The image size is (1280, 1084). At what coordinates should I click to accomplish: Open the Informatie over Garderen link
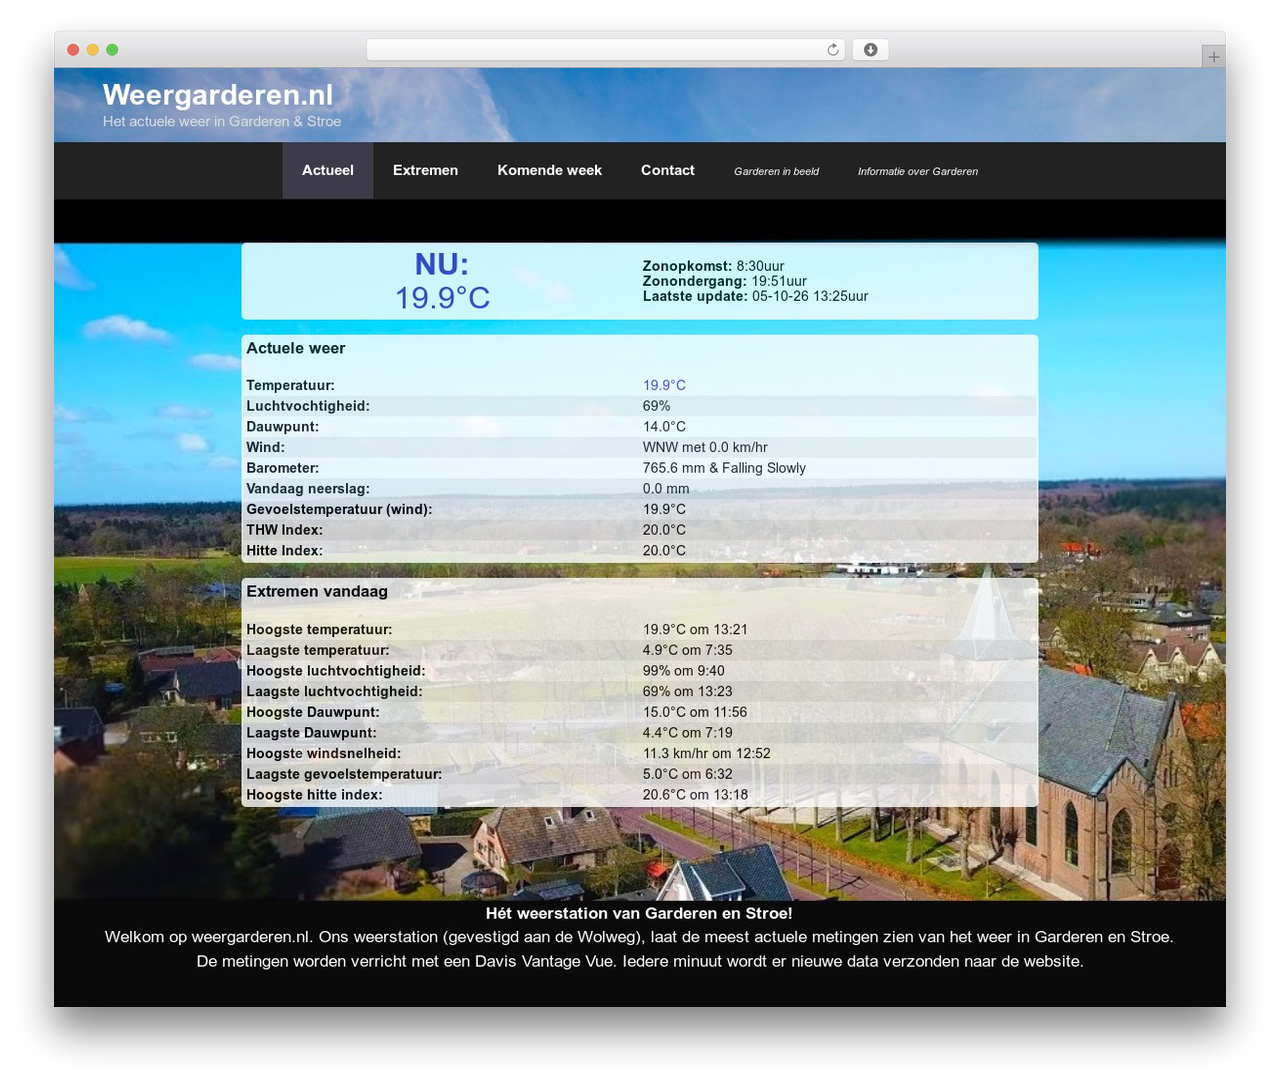tap(918, 171)
